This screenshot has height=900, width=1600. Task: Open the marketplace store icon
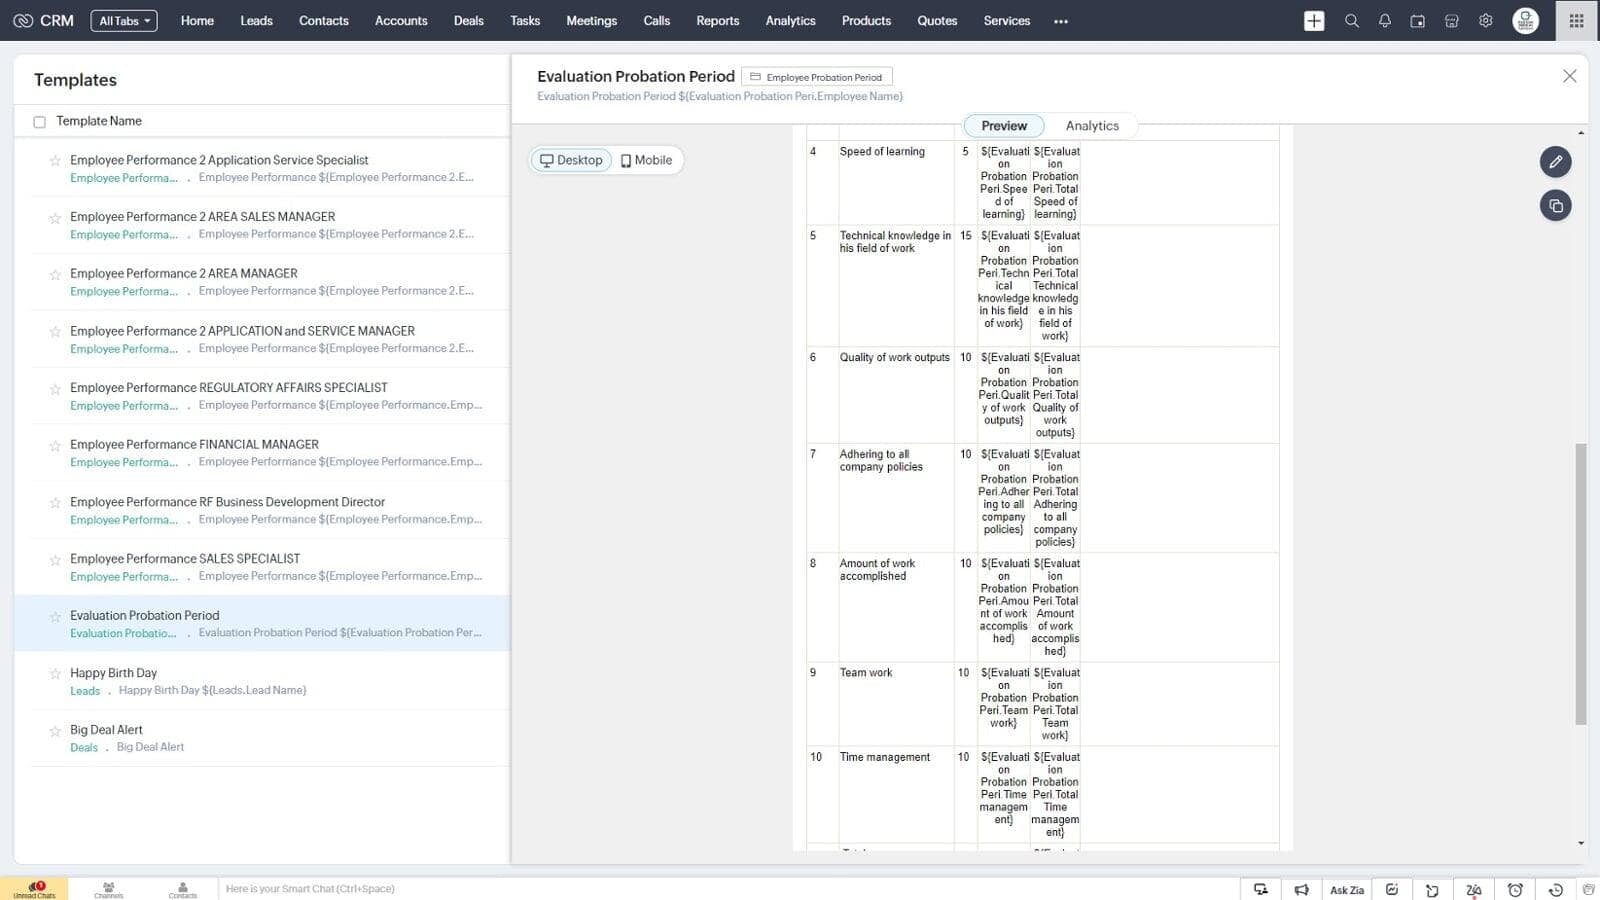(1452, 21)
